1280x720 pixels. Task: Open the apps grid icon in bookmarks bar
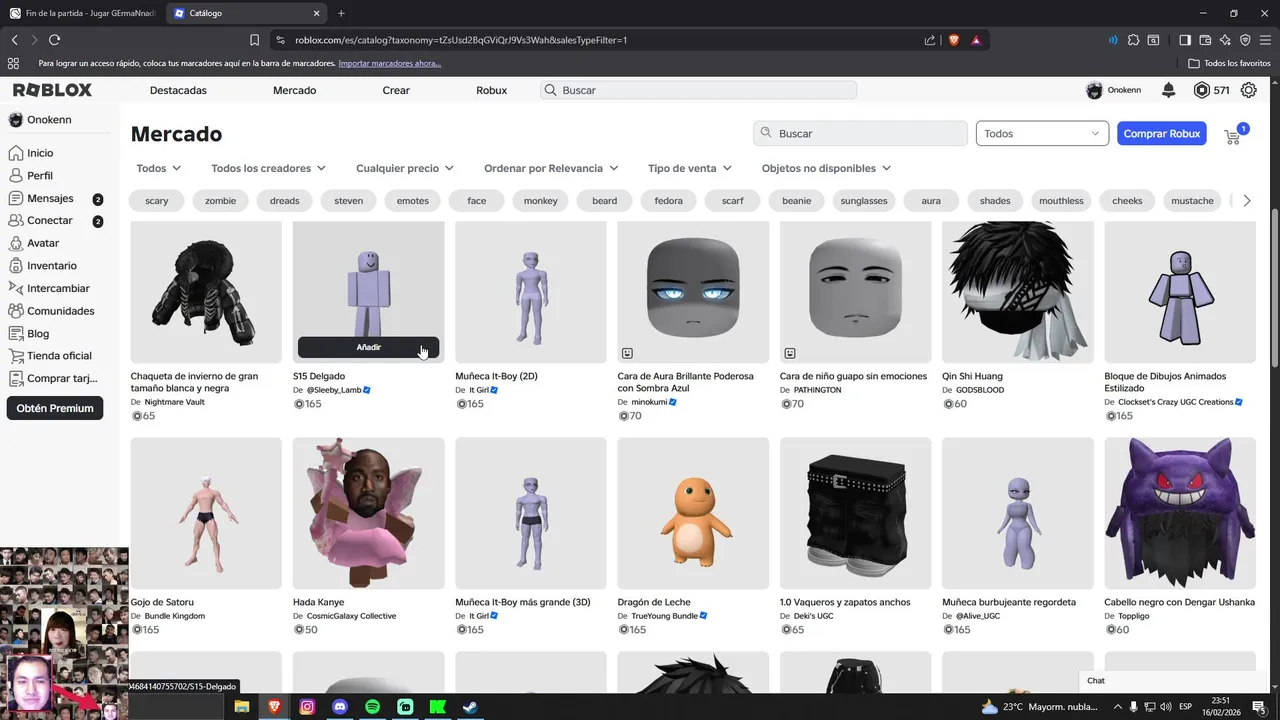point(13,63)
